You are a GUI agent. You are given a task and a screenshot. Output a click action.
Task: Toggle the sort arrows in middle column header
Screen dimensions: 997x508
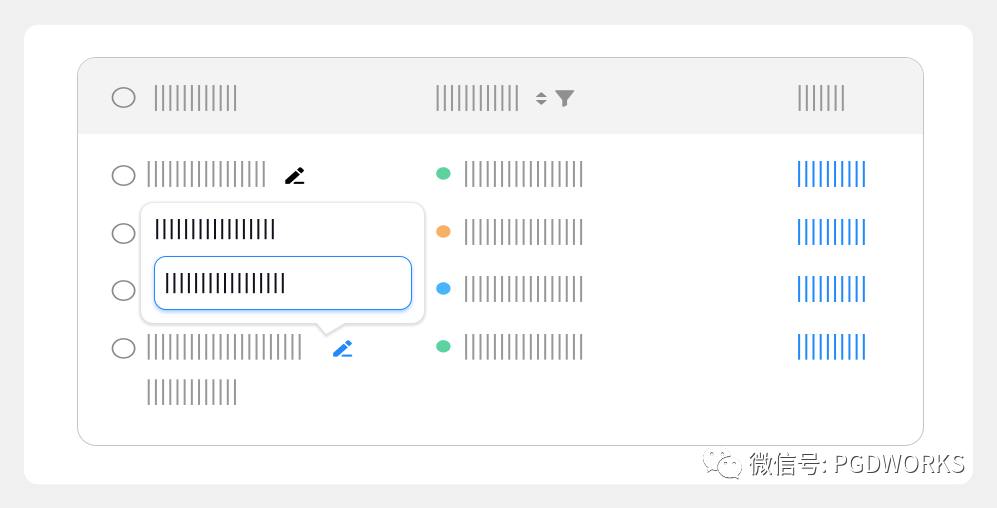coord(541,98)
